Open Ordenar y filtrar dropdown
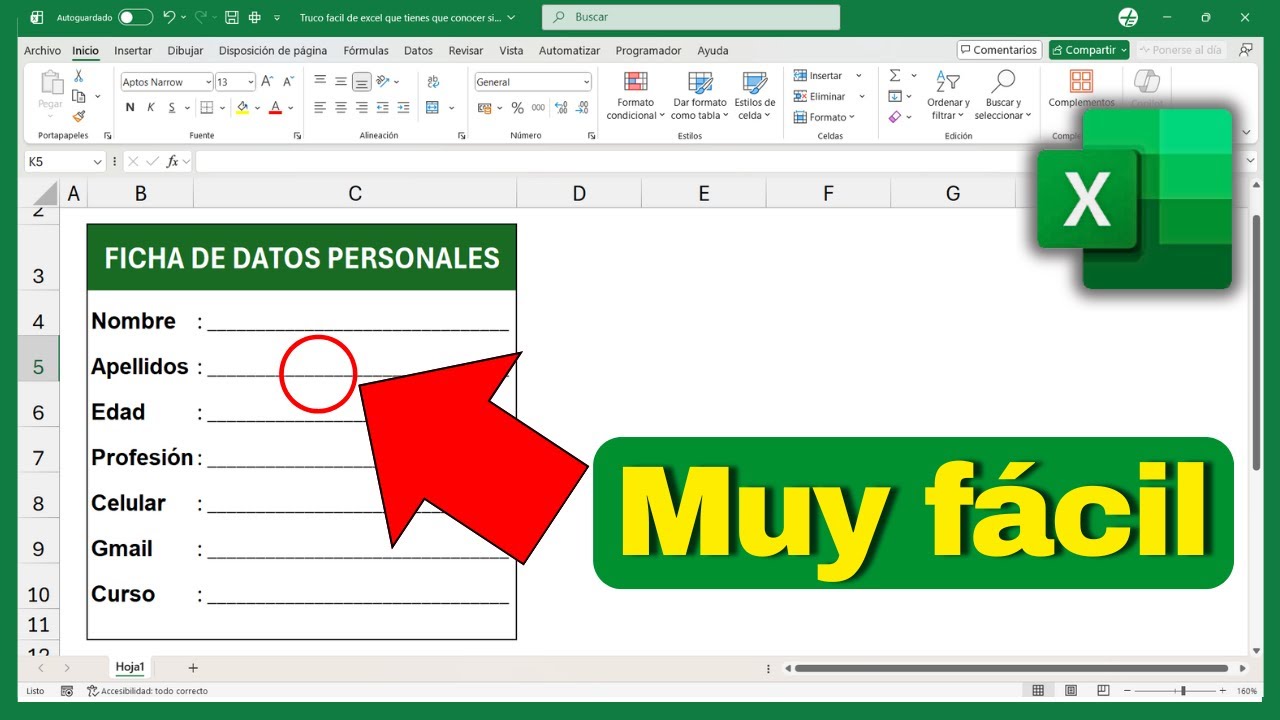This screenshot has height=720, width=1280. coord(947,96)
